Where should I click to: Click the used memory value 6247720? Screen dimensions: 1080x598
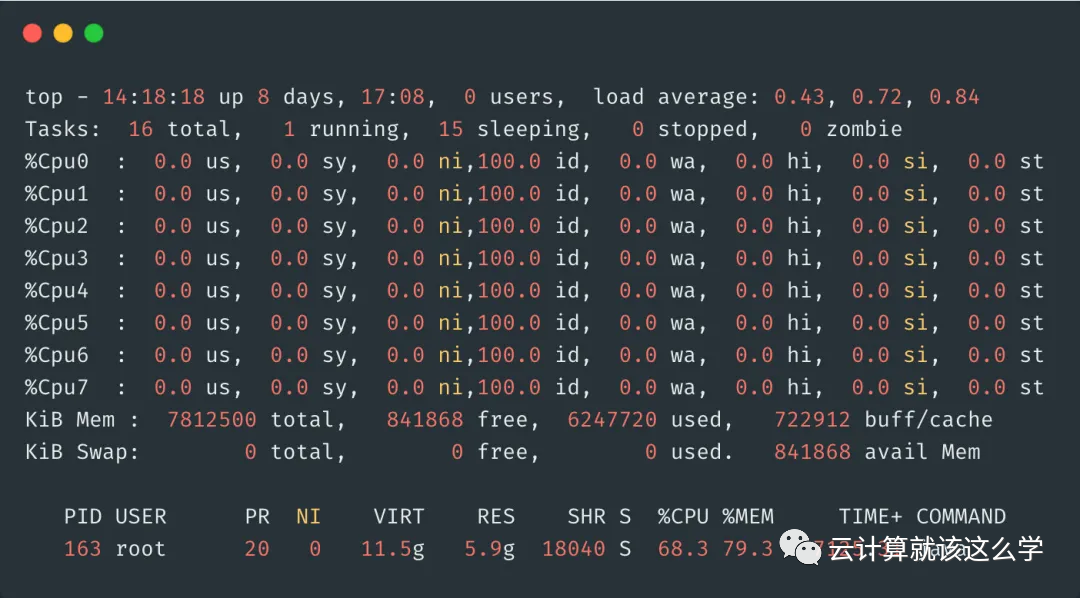point(612,420)
